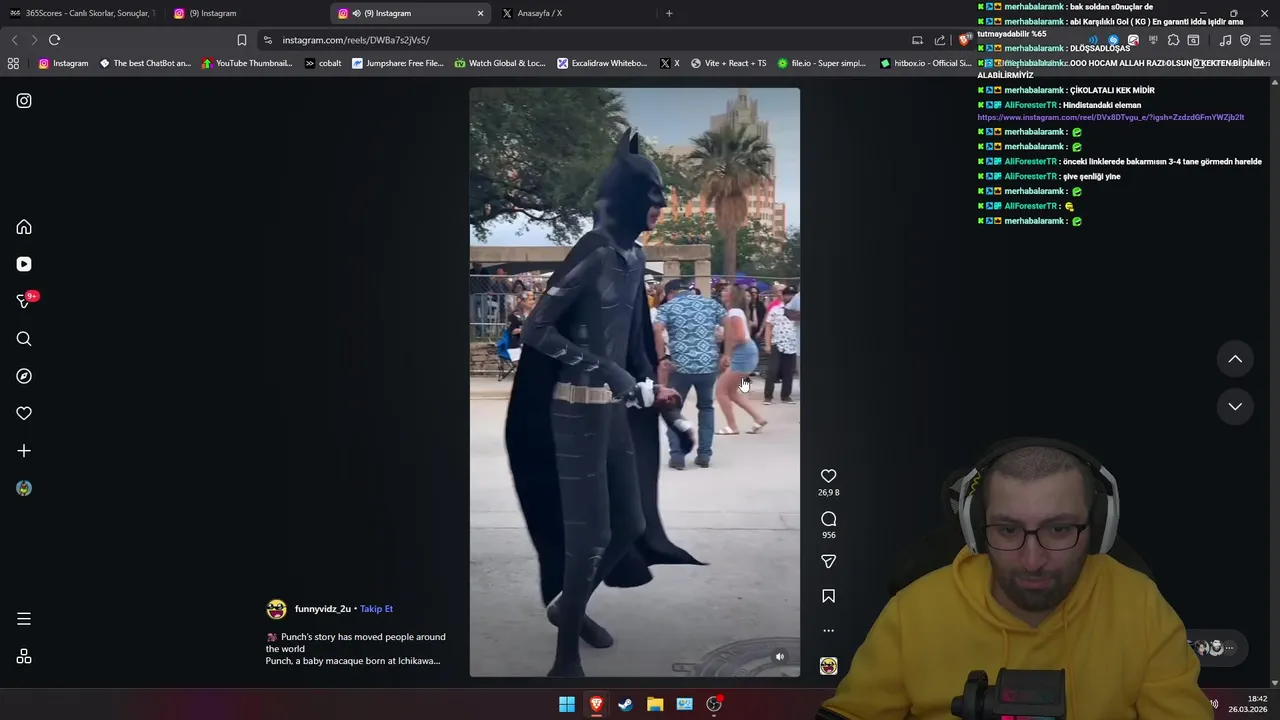This screenshot has width=1280, height=720.
Task: Open the Instagram reel link in chat
Action: 1110,117
